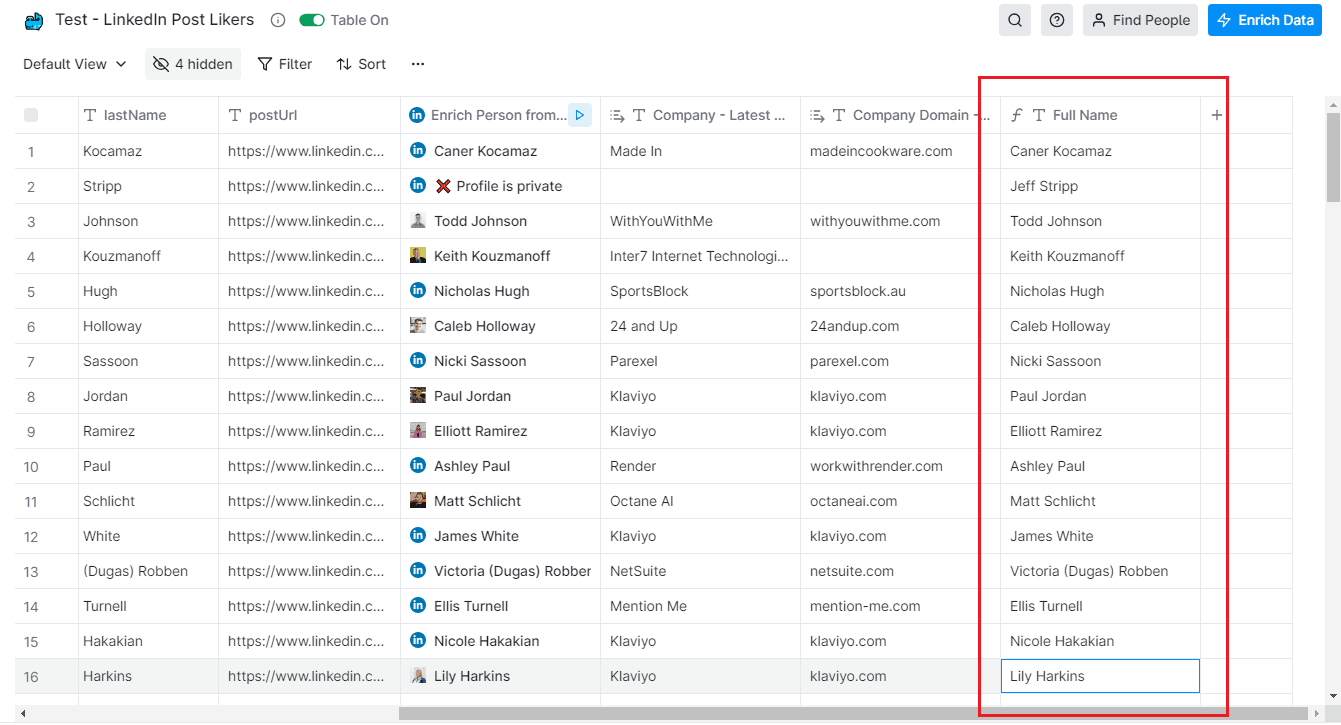Select the Octane AI company cell

[x=700, y=501]
